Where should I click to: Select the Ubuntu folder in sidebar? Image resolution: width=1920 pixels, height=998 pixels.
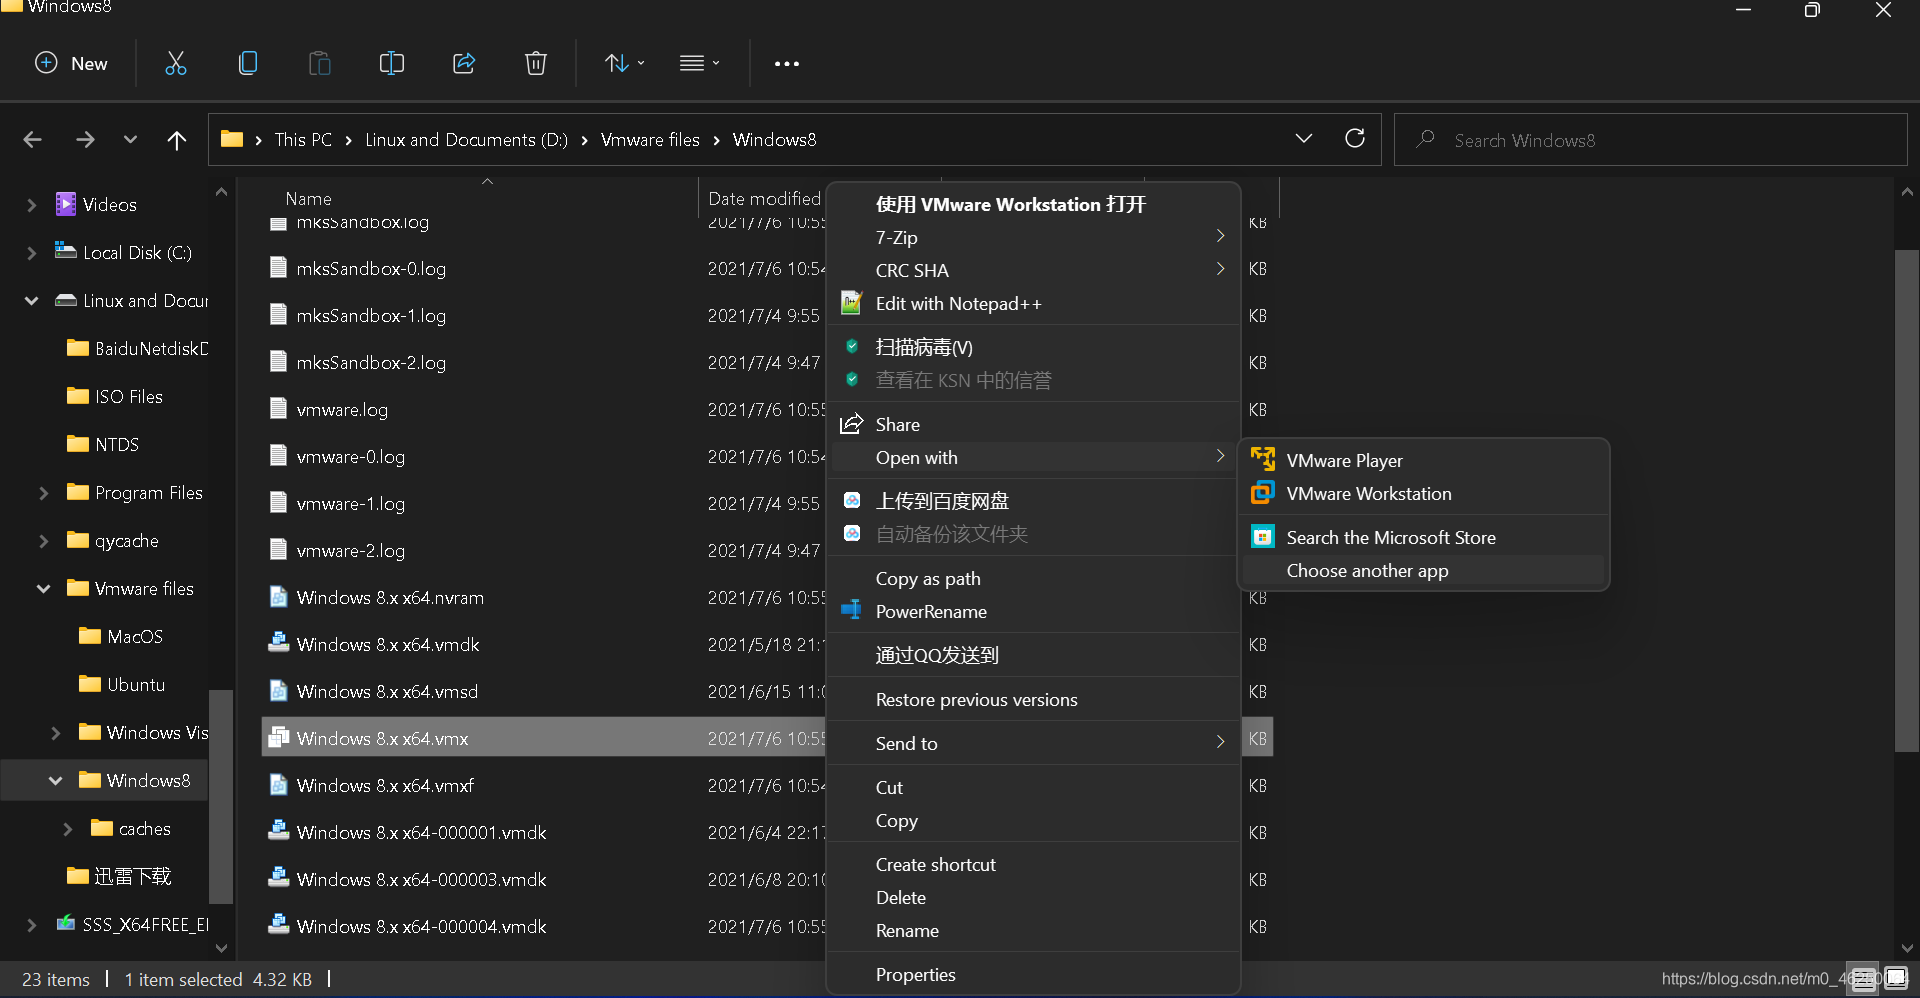click(x=122, y=685)
